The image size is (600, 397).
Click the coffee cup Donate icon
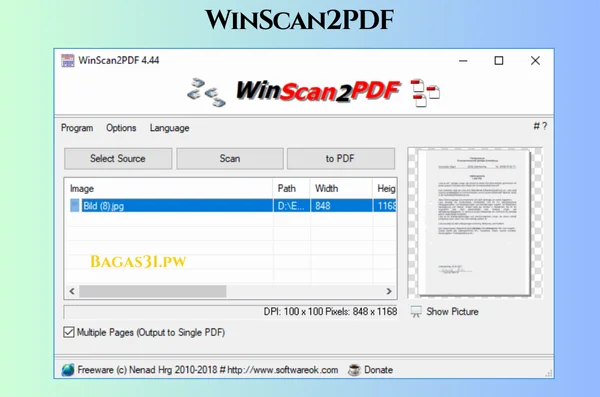coord(354,370)
